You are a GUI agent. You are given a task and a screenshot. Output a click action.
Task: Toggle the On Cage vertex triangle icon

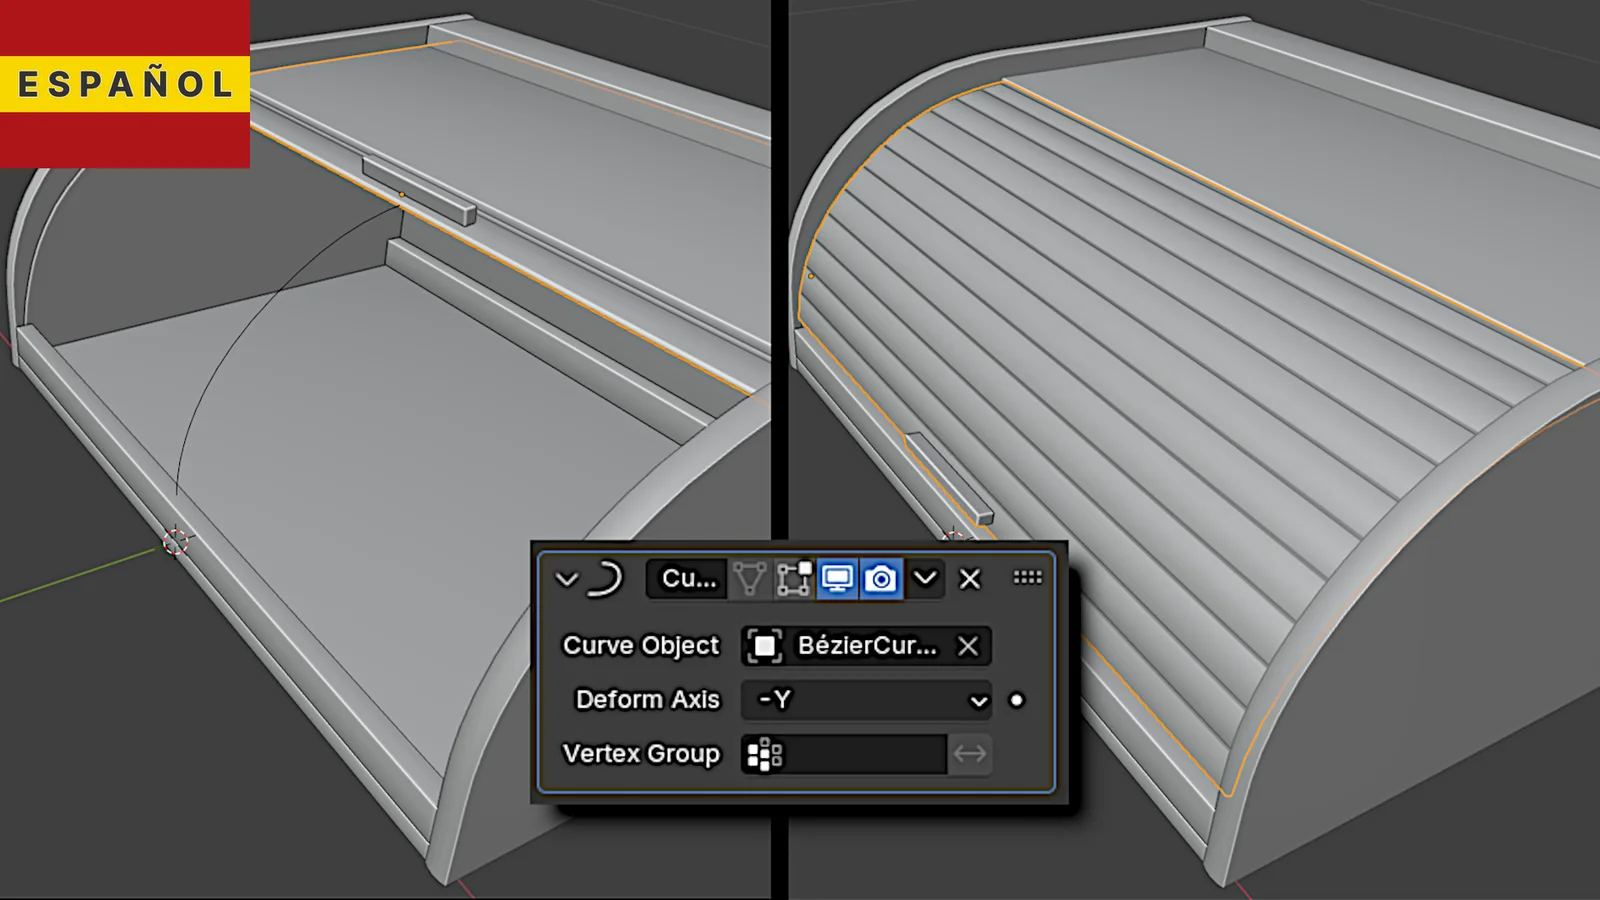pyautogui.click(x=749, y=579)
